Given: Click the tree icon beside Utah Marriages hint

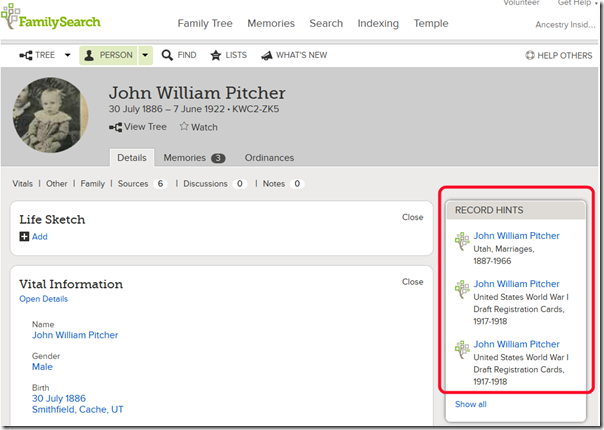Looking at the screenshot, I should tap(462, 241).
